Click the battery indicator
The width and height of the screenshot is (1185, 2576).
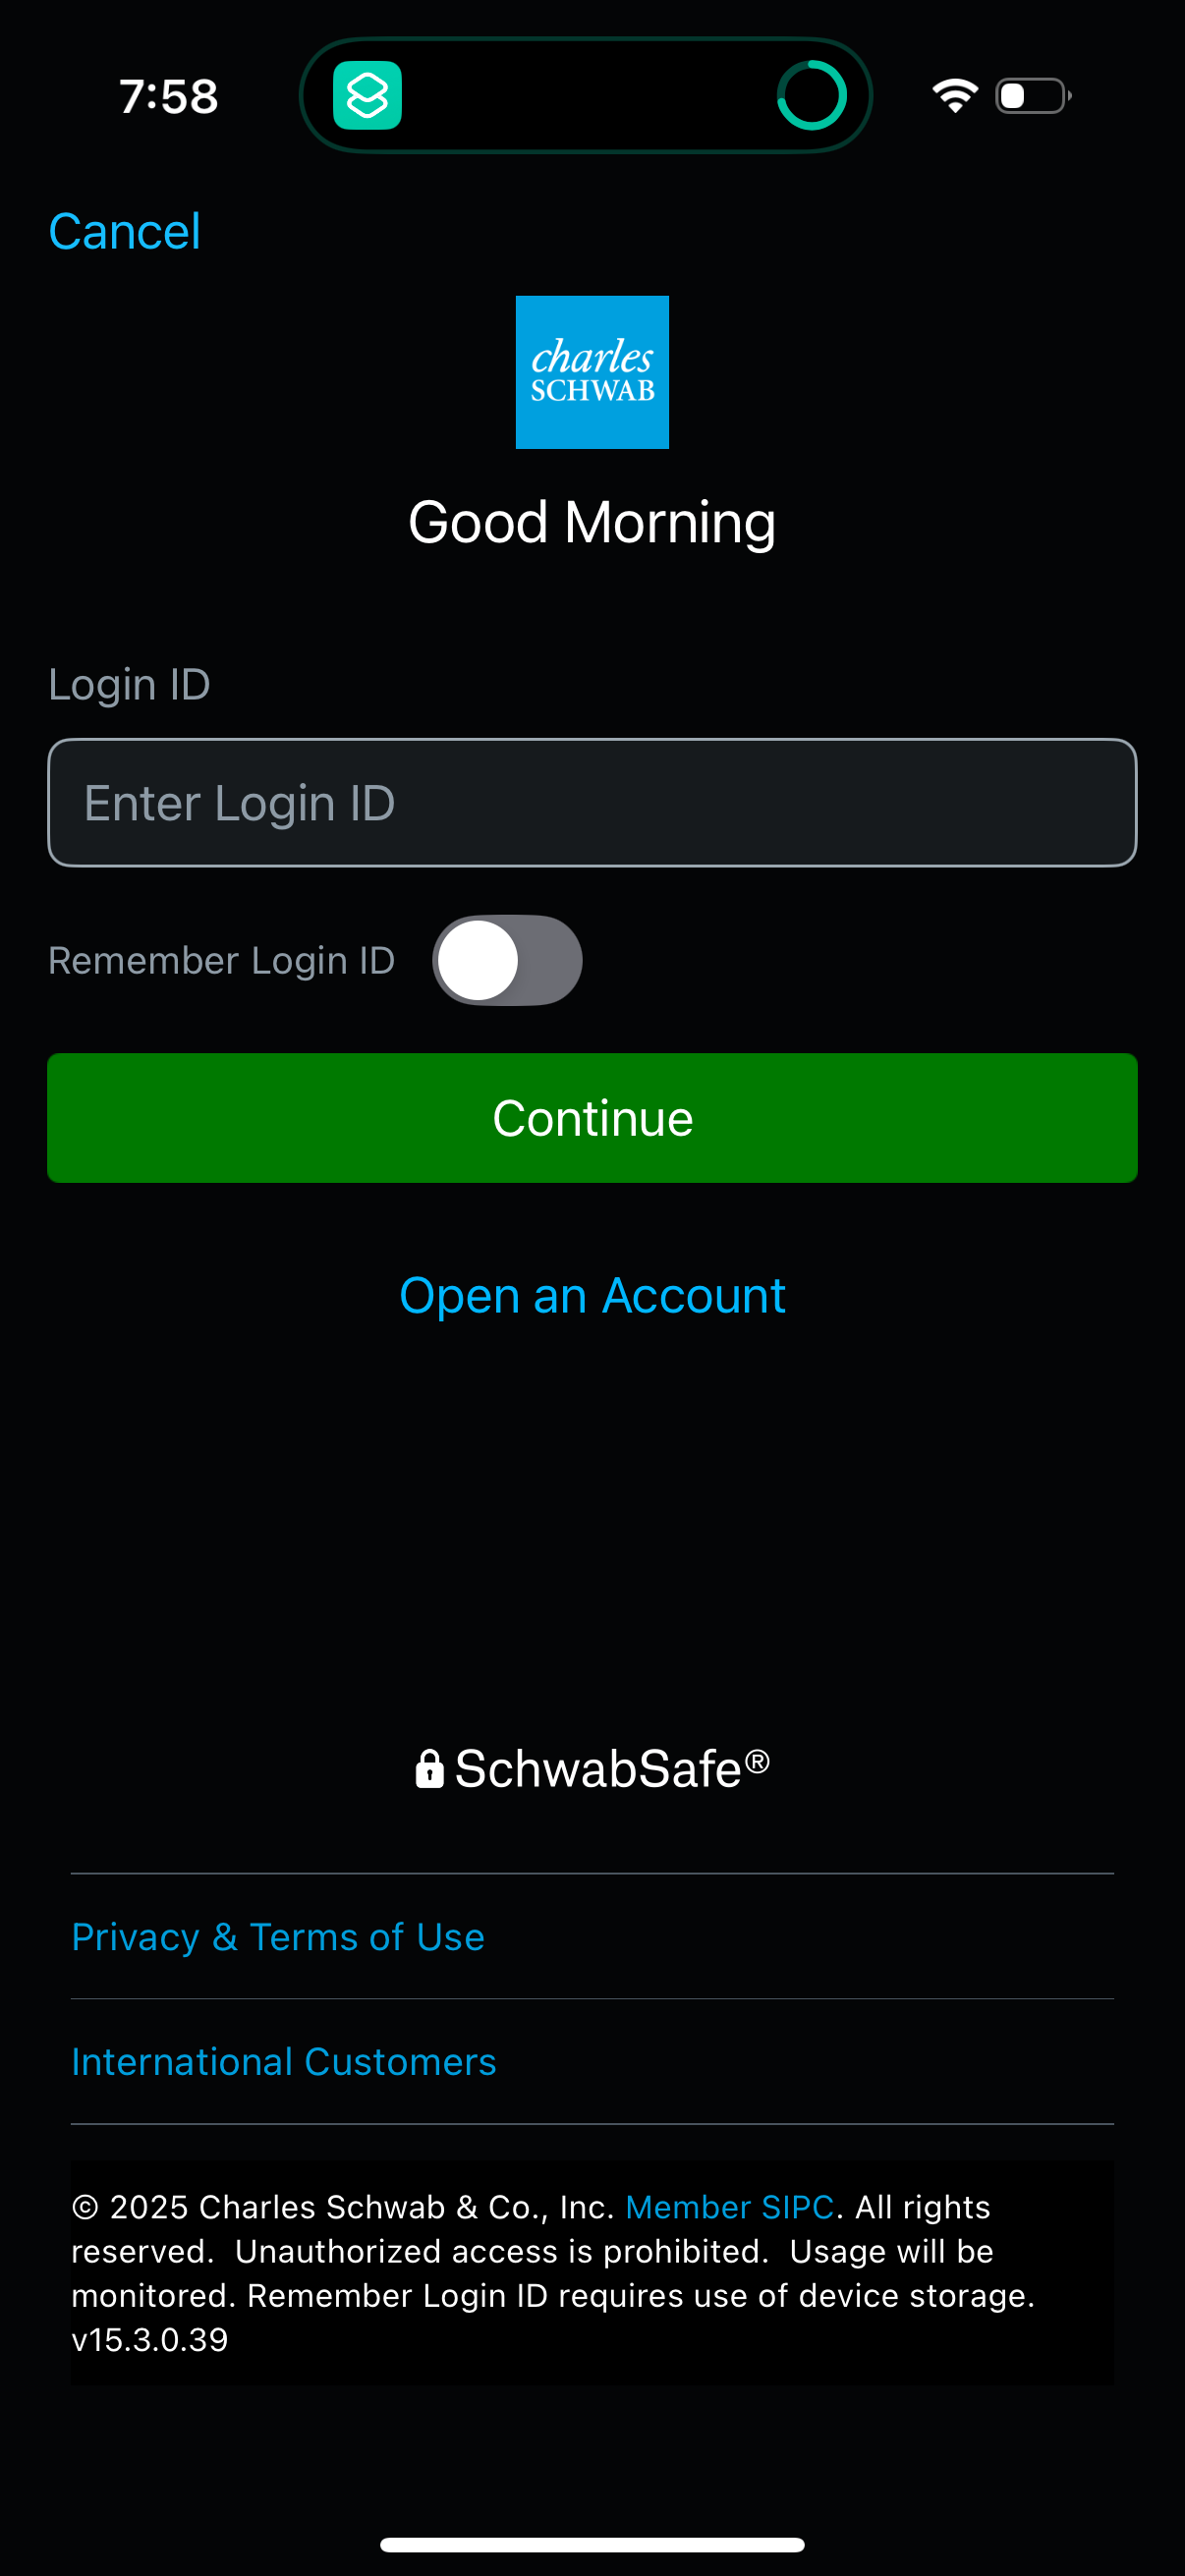pos(1032,95)
